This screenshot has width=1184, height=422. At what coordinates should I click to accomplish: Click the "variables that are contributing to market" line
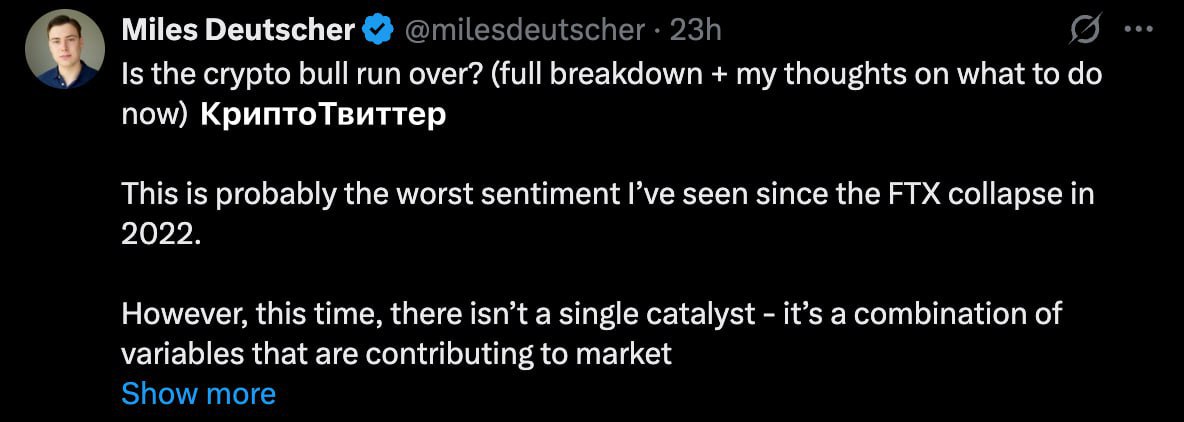396,354
